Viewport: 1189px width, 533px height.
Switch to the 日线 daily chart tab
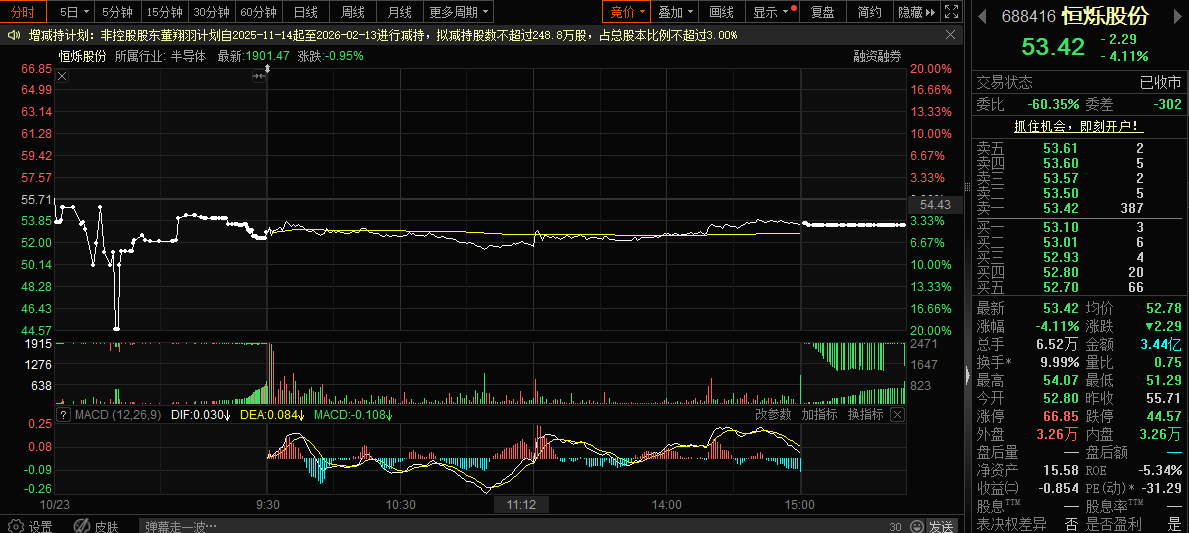[305, 12]
